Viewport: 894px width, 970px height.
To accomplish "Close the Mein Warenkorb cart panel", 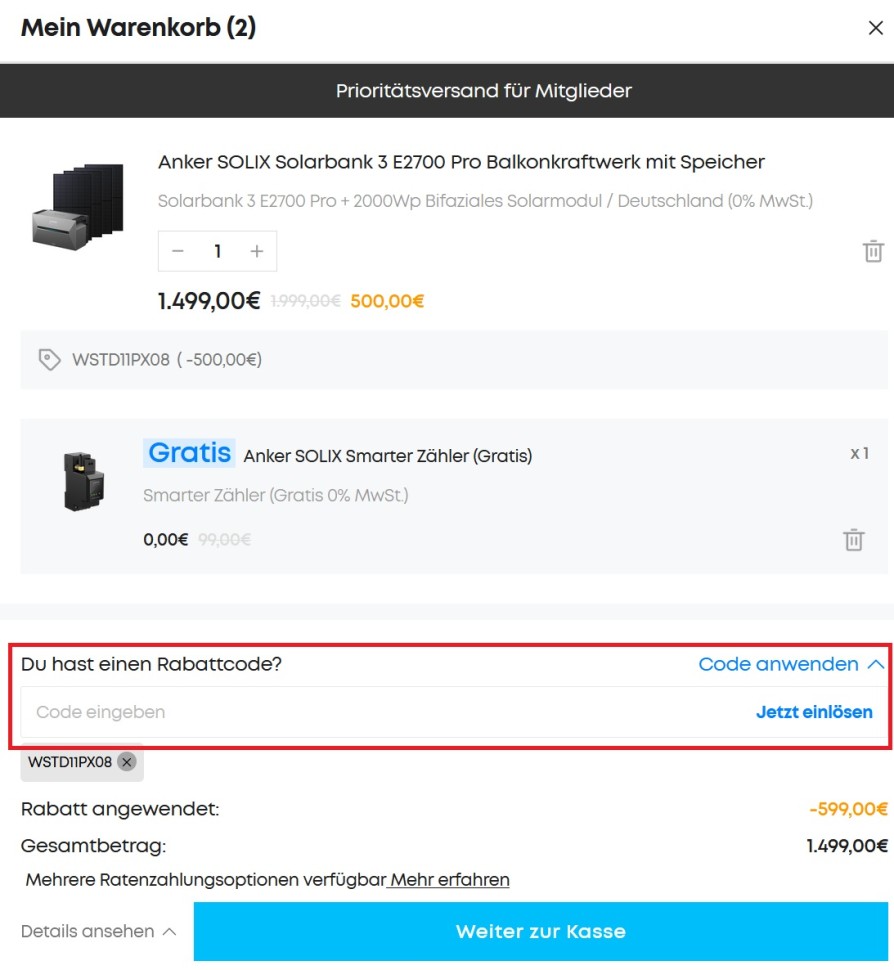I will click(875, 28).
